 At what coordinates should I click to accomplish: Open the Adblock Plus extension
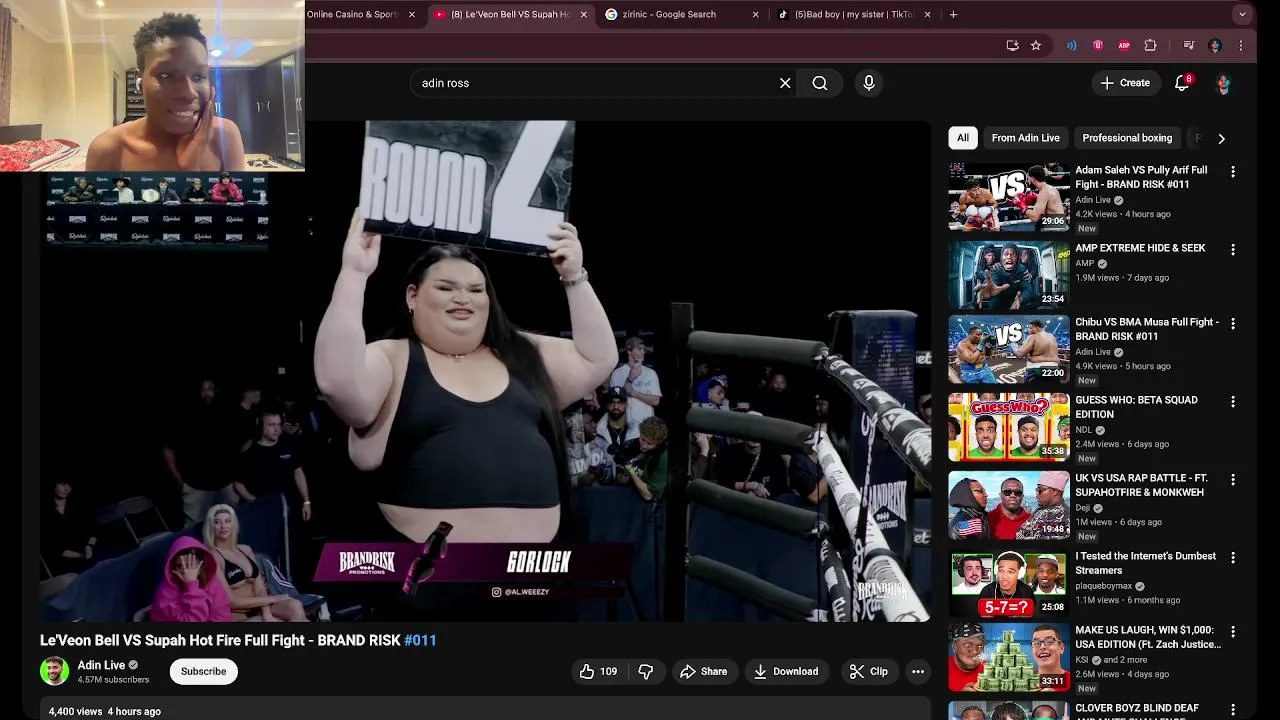click(1124, 45)
